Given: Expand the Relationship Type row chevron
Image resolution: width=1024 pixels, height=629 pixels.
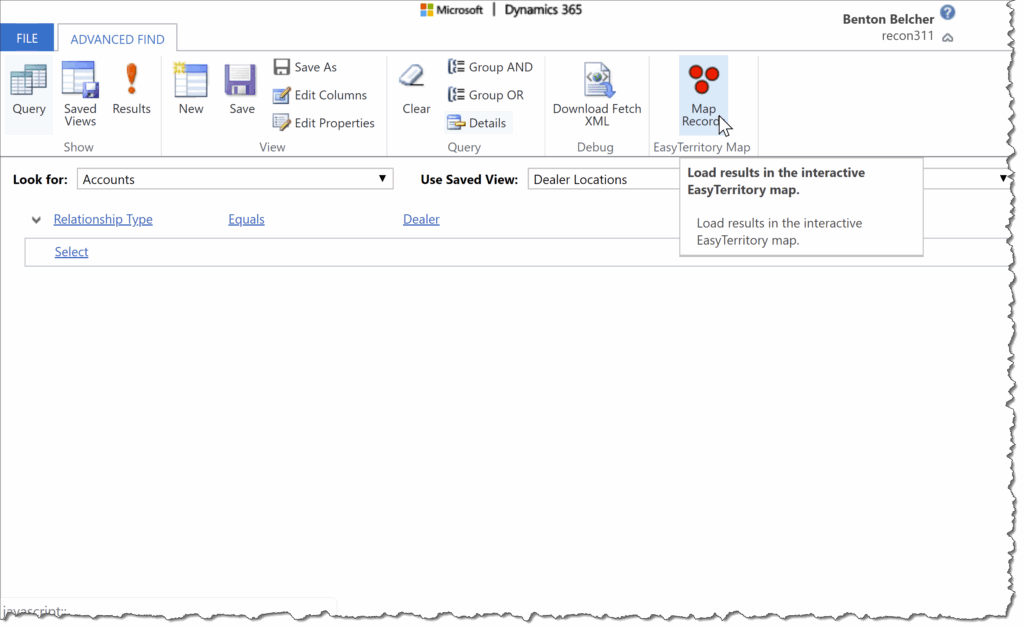Looking at the screenshot, I should (x=37, y=220).
